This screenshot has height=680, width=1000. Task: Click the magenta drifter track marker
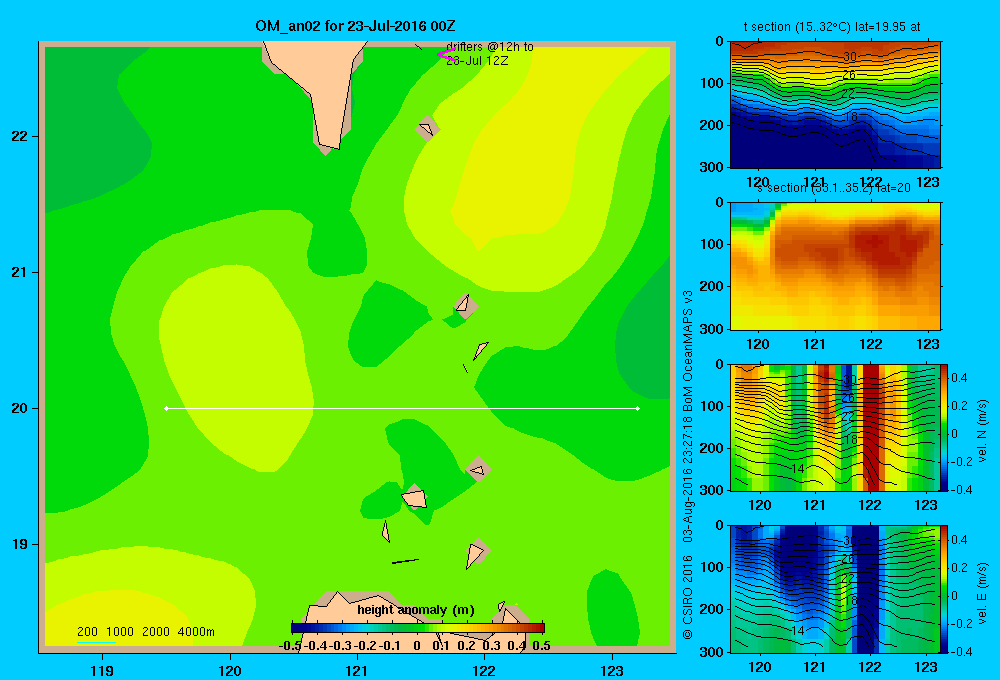pos(446,55)
